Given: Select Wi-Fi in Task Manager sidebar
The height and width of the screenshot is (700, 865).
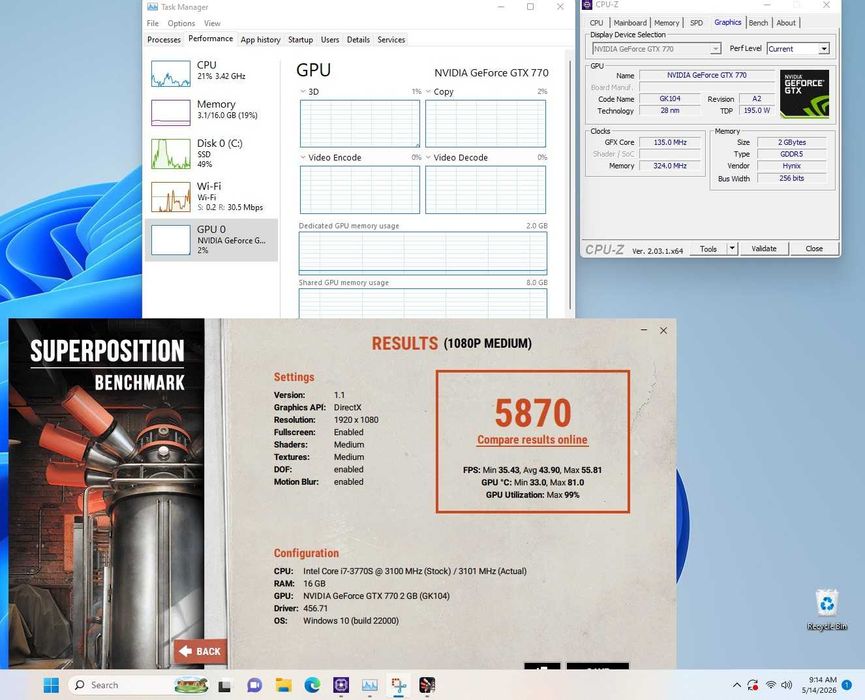Looking at the screenshot, I should click(211, 196).
